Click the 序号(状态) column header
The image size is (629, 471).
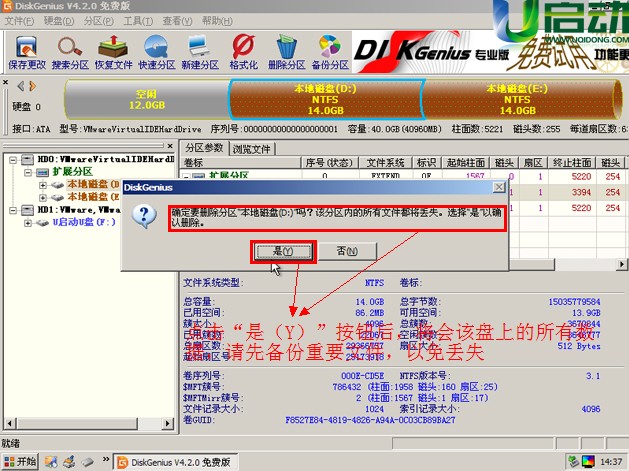(329, 162)
